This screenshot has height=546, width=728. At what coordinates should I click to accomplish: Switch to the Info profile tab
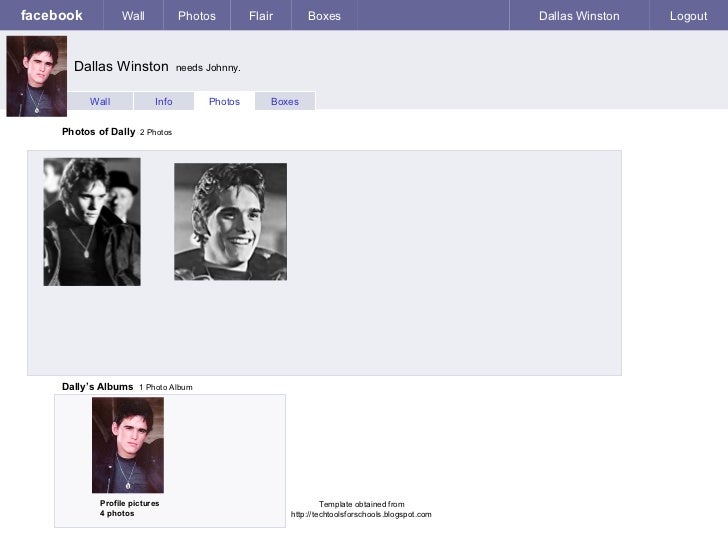(164, 101)
